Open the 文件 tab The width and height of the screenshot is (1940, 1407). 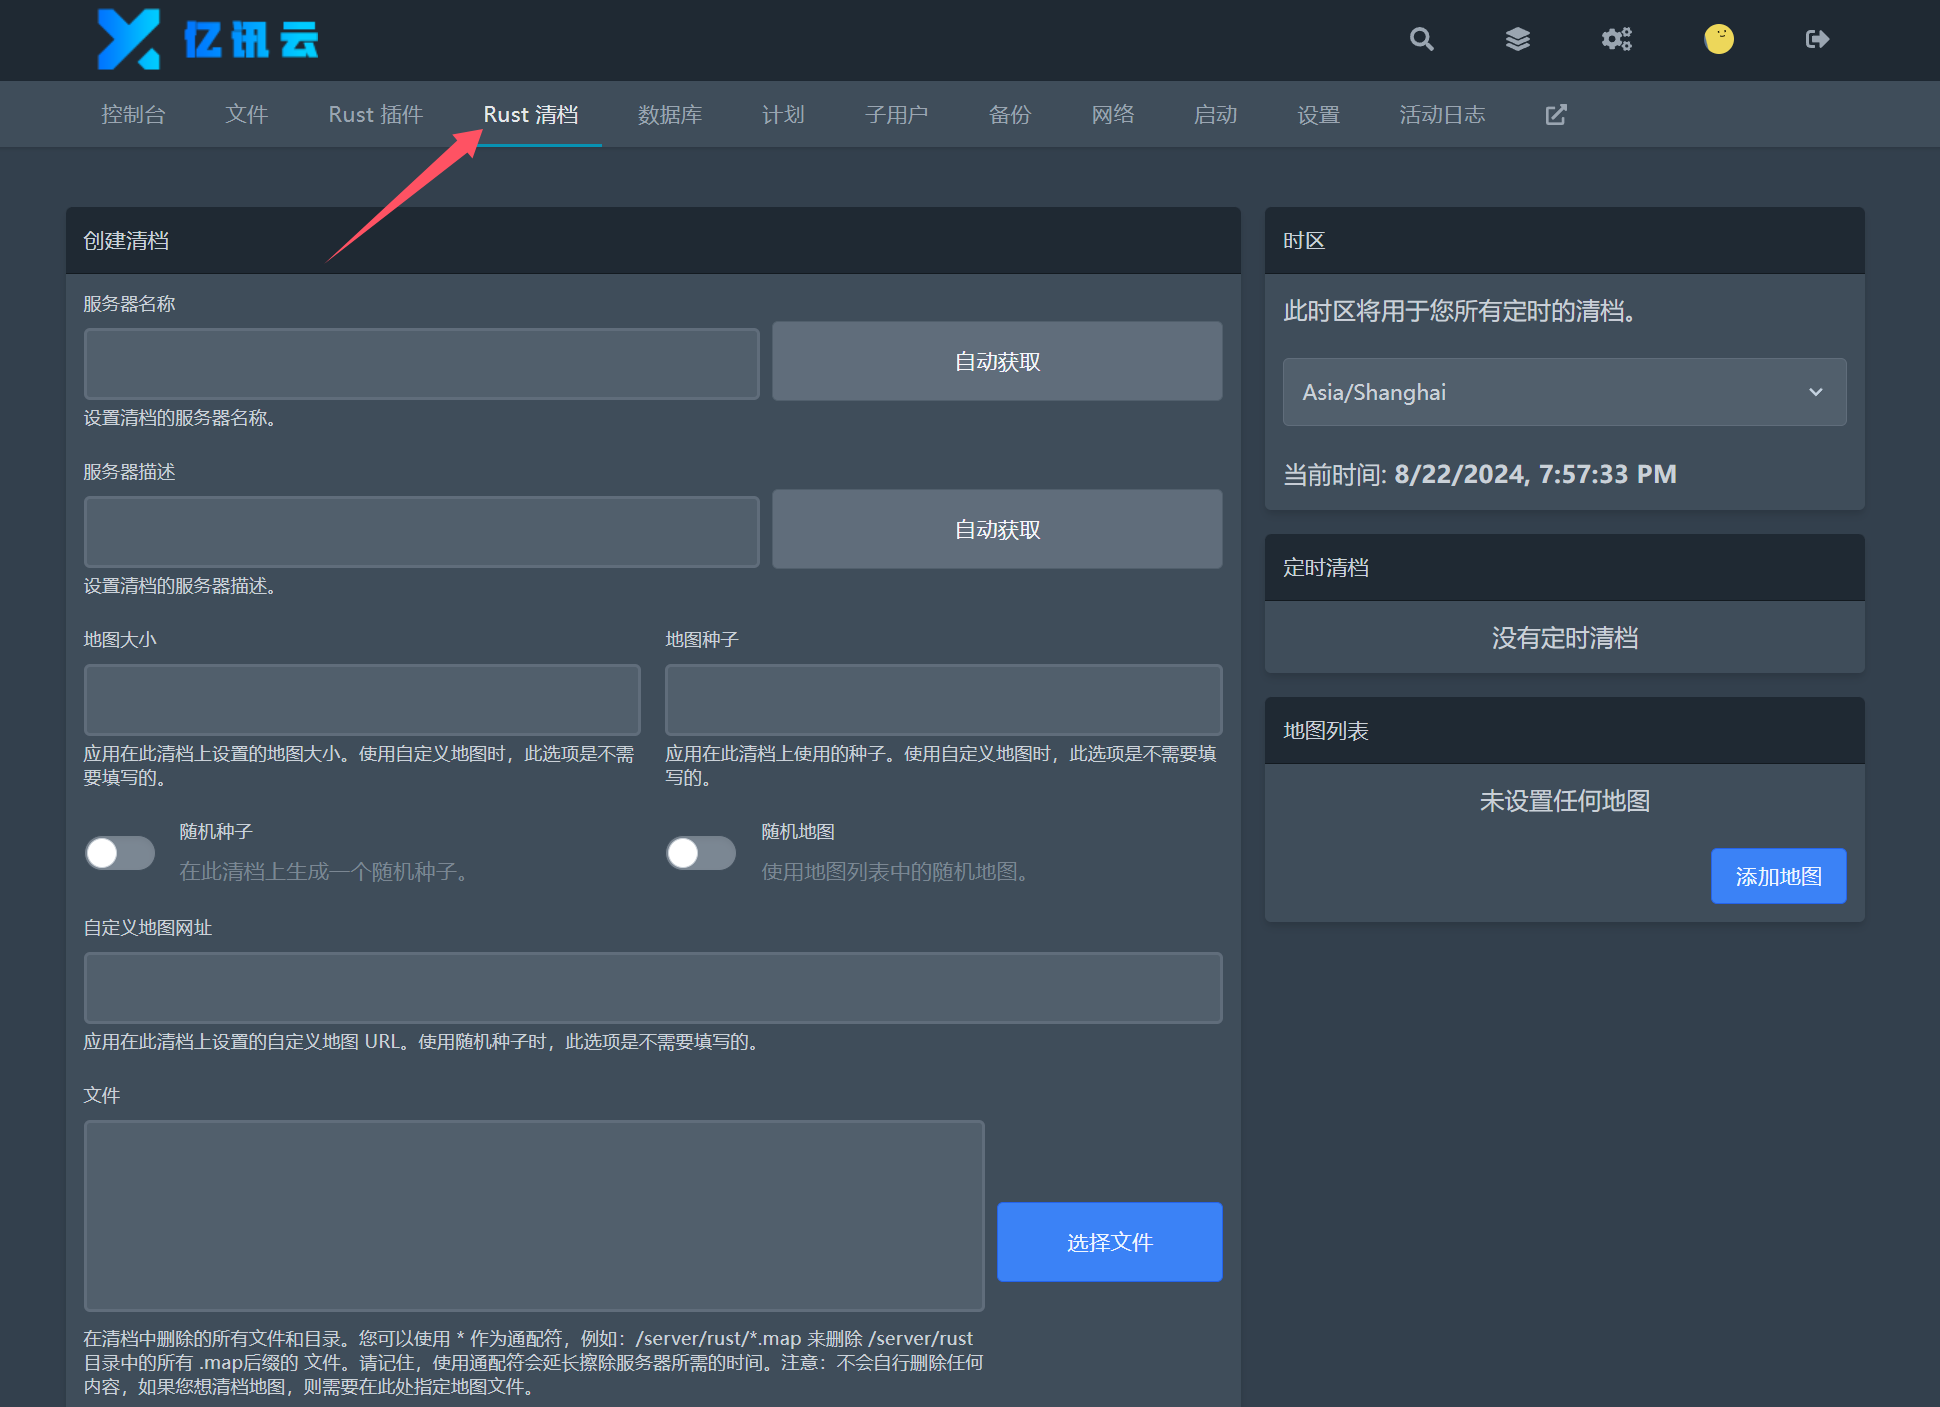246,115
